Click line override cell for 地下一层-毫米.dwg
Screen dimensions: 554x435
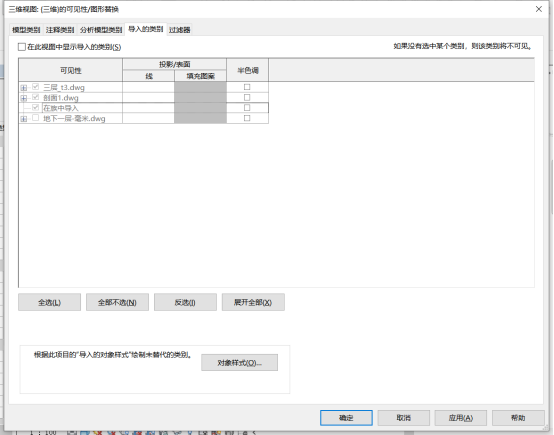[x=148, y=118]
